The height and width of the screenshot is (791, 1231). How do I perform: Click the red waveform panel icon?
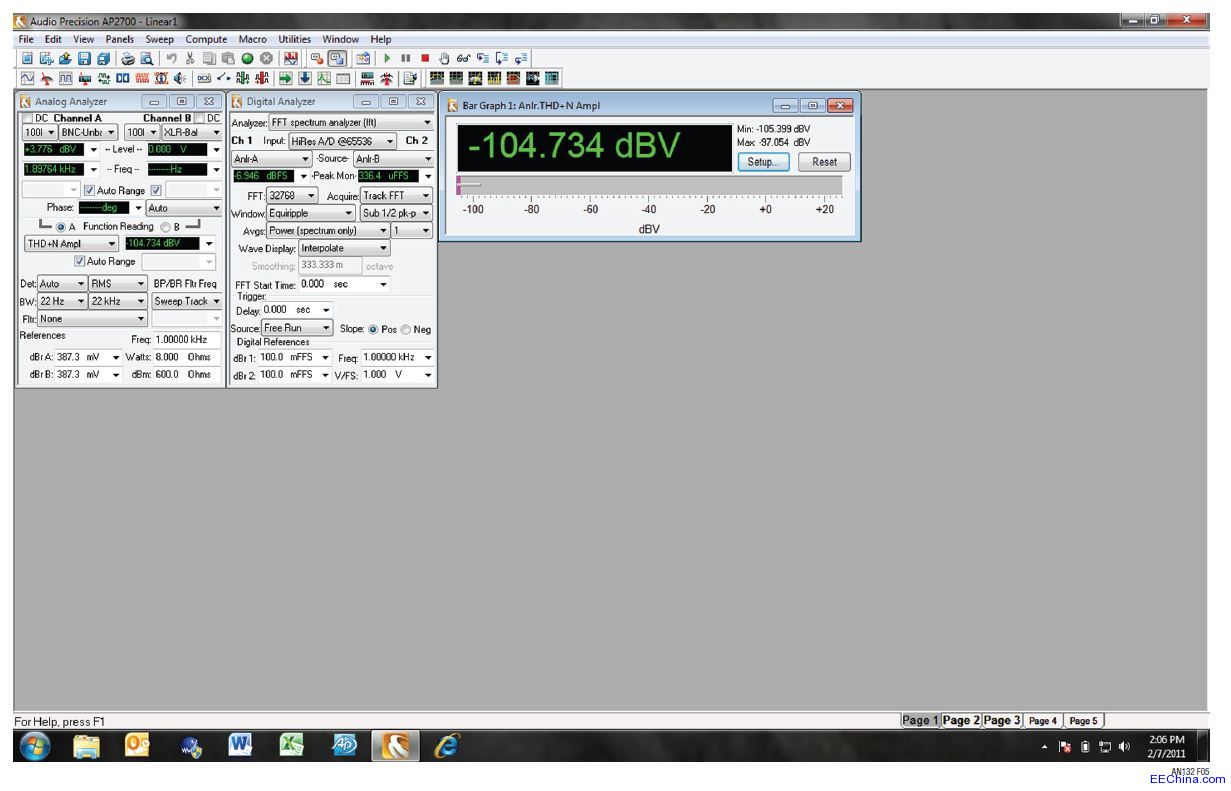[141, 78]
